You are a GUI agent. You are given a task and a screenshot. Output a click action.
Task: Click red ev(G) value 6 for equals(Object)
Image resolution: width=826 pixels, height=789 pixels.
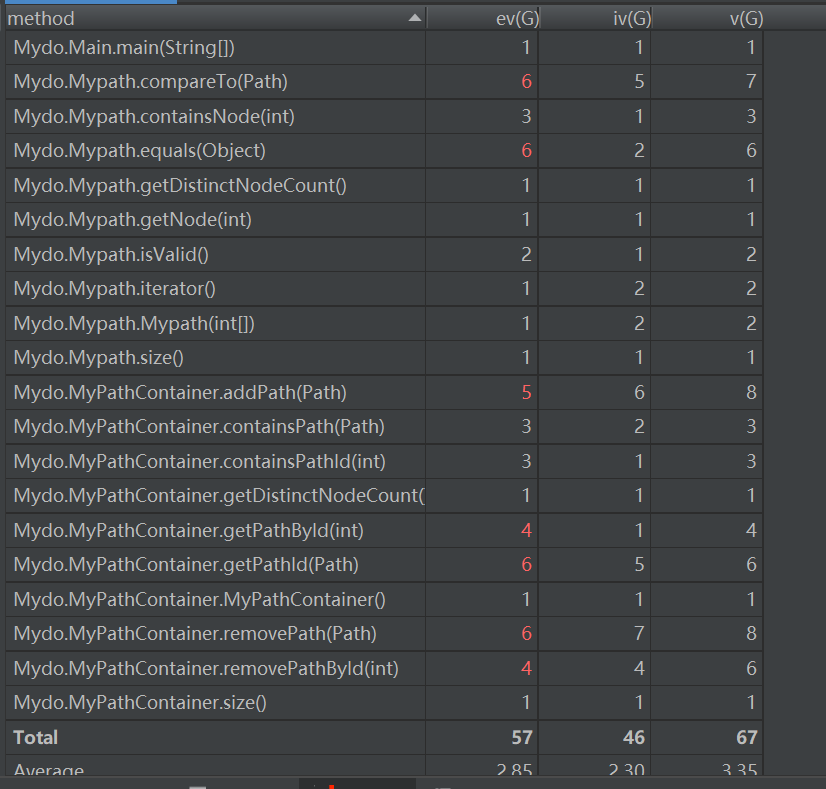coord(526,151)
